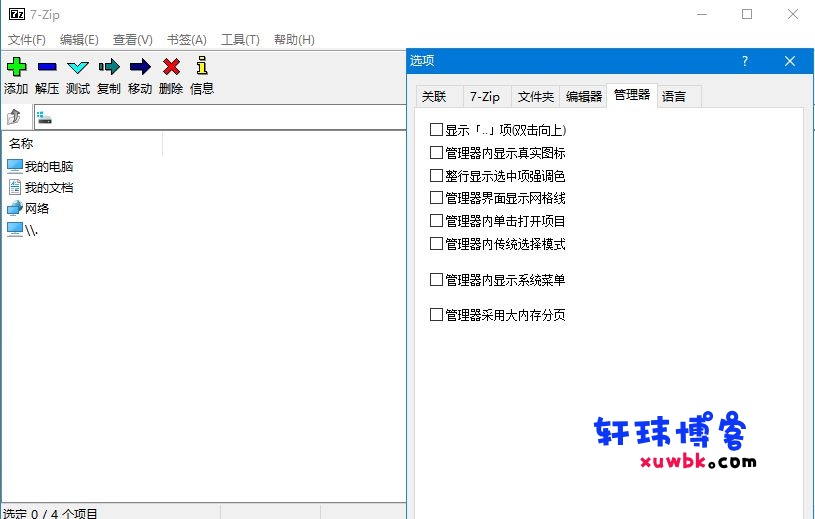Select 我的文档 text in file list
Viewport: 815px width, 519px height.
(x=49, y=188)
